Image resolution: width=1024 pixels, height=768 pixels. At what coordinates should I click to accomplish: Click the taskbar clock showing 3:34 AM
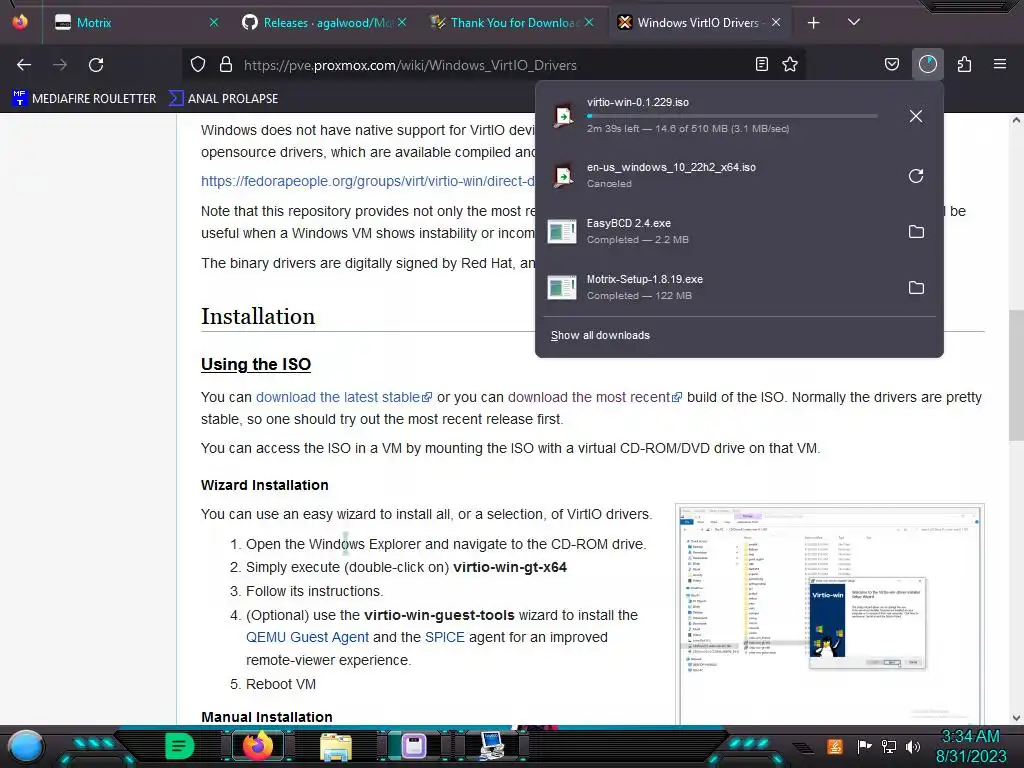pyautogui.click(x=970, y=746)
